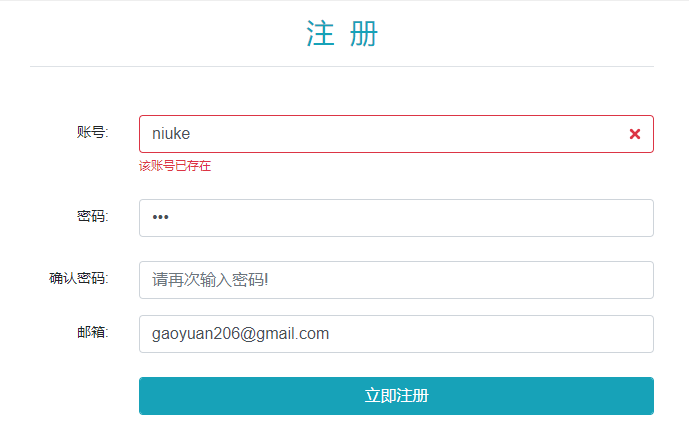
Task: Click the red X error icon in account field
Action: (x=635, y=134)
